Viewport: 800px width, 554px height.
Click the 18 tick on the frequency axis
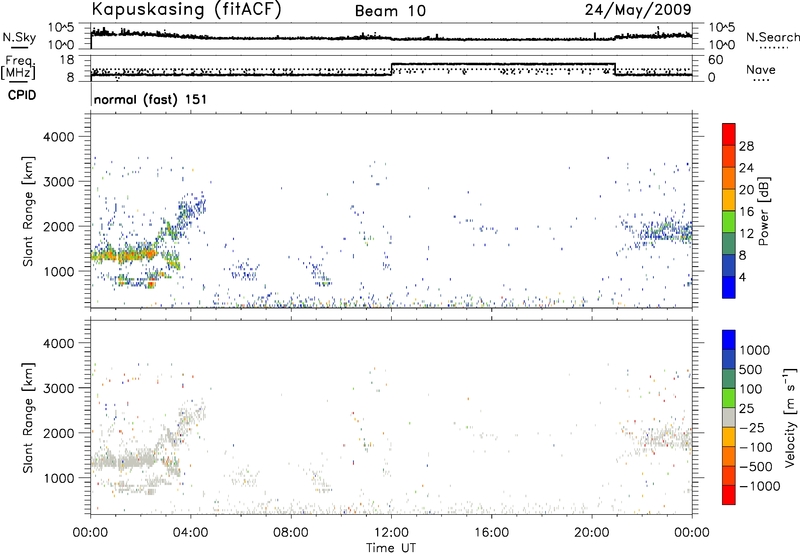67,60
